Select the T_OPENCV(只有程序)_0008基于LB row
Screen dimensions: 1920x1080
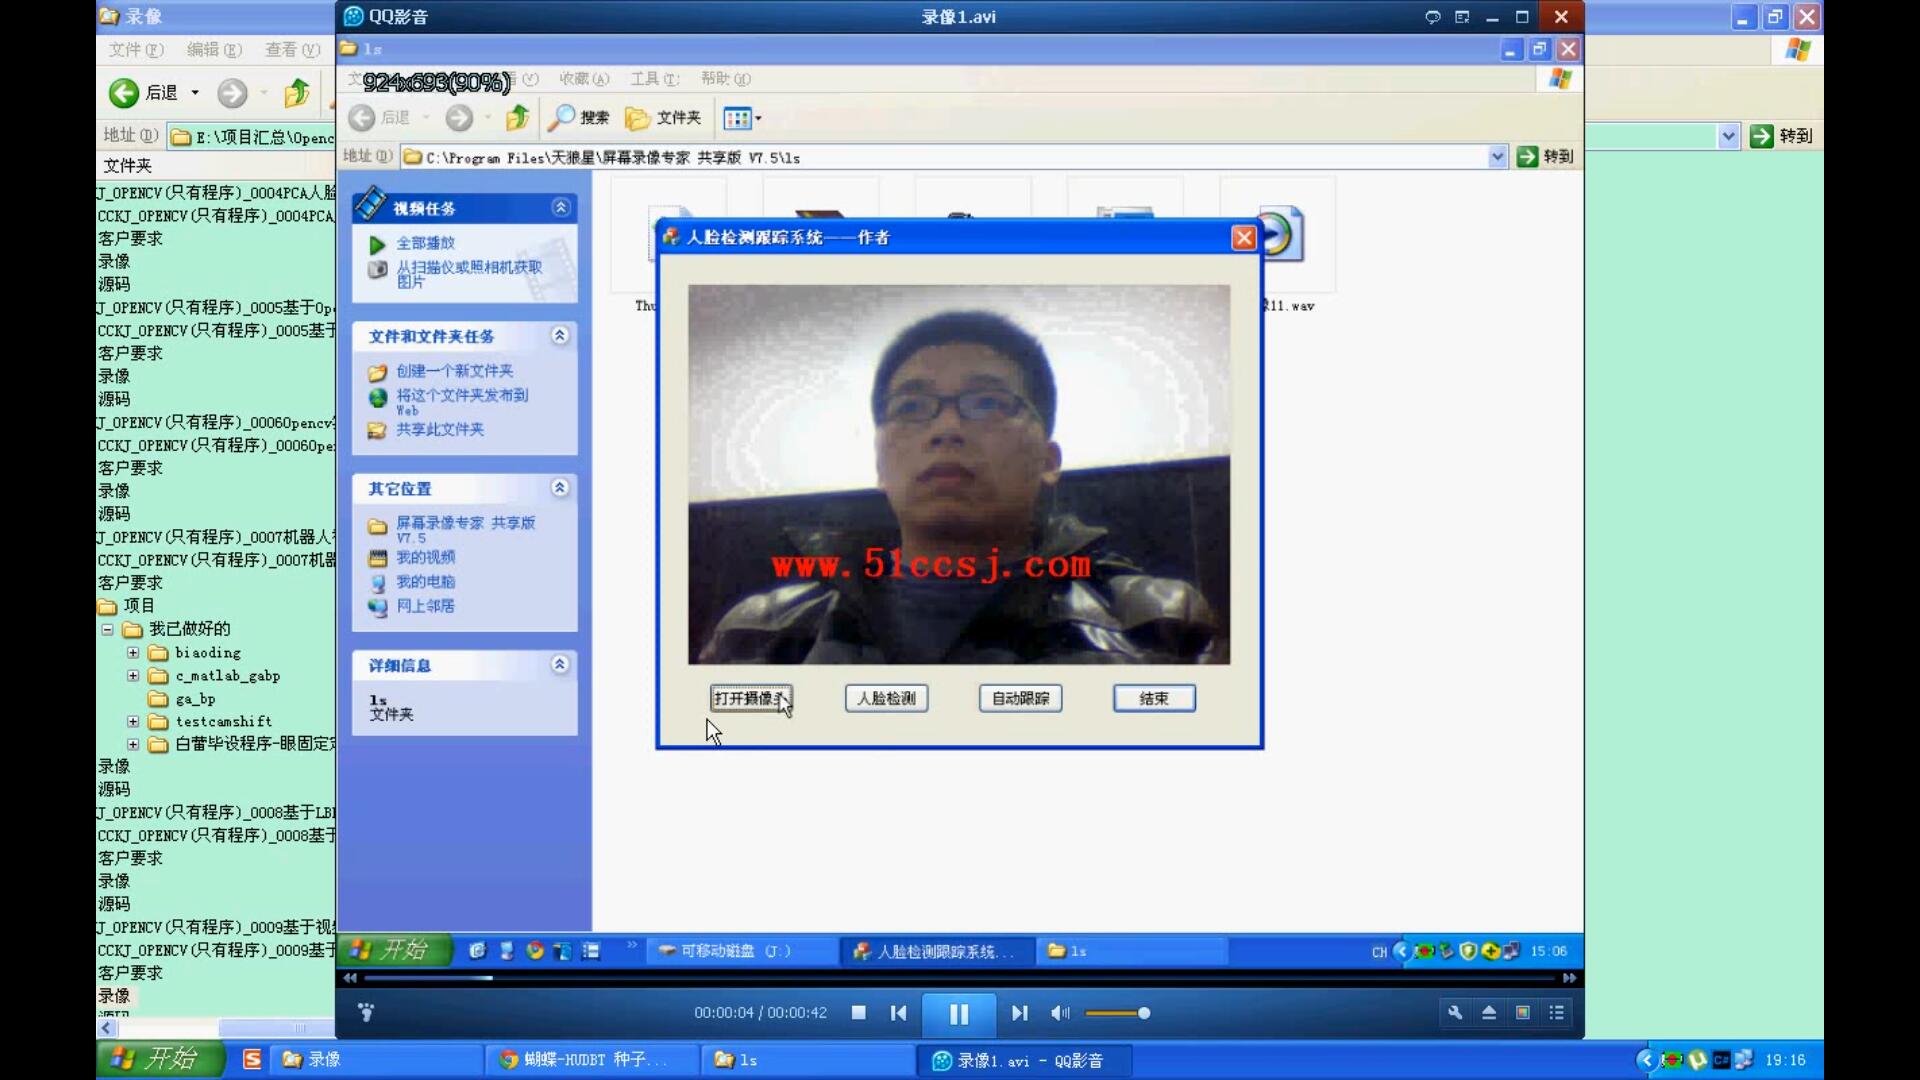click(216, 813)
